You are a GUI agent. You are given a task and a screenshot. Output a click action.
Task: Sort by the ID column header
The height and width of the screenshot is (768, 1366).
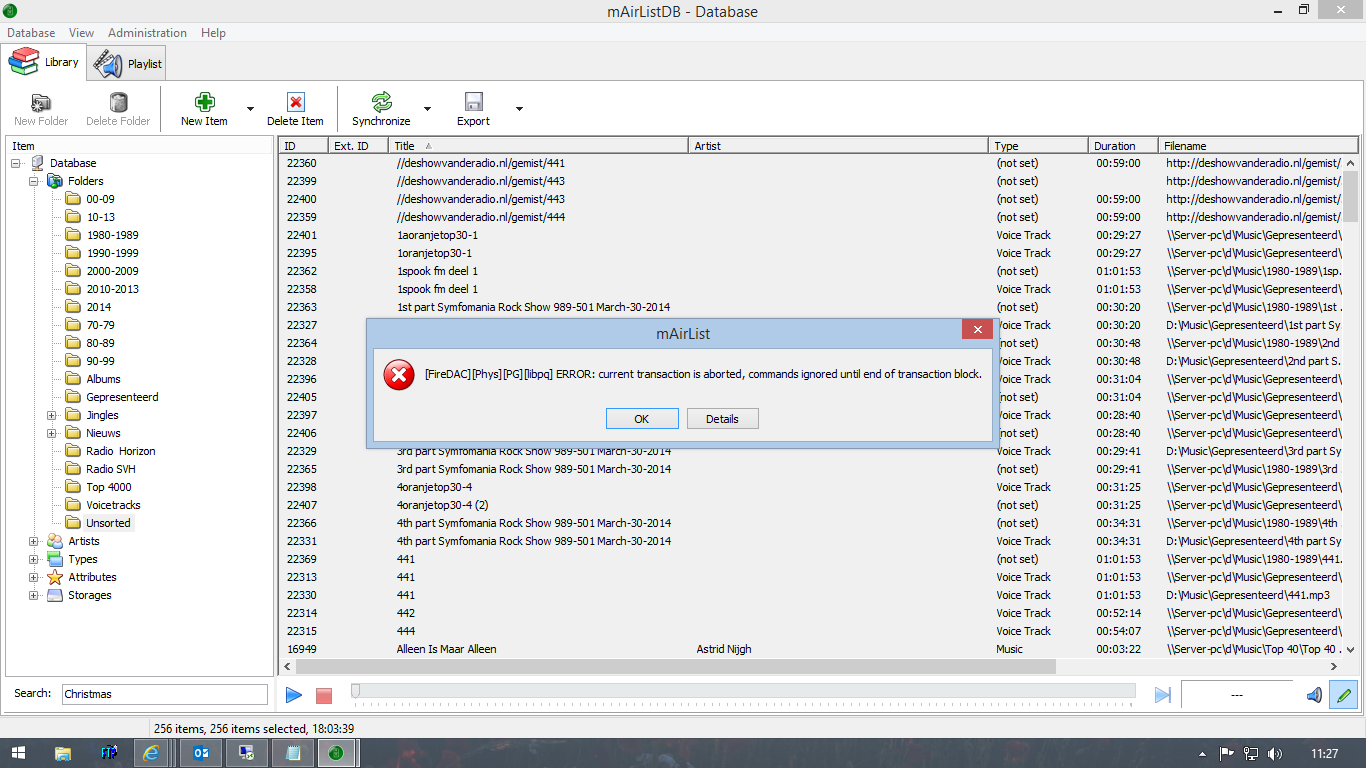(x=304, y=146)
